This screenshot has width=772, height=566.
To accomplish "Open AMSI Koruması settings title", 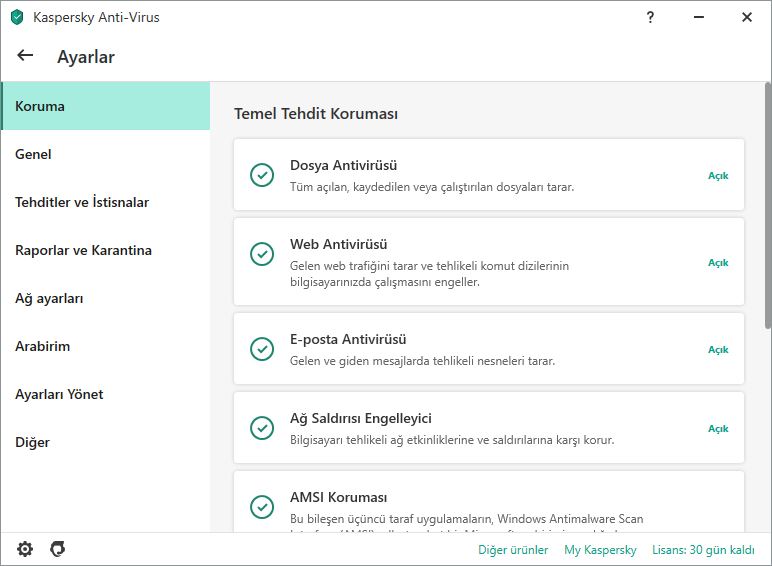I will [x=338, y=497].
